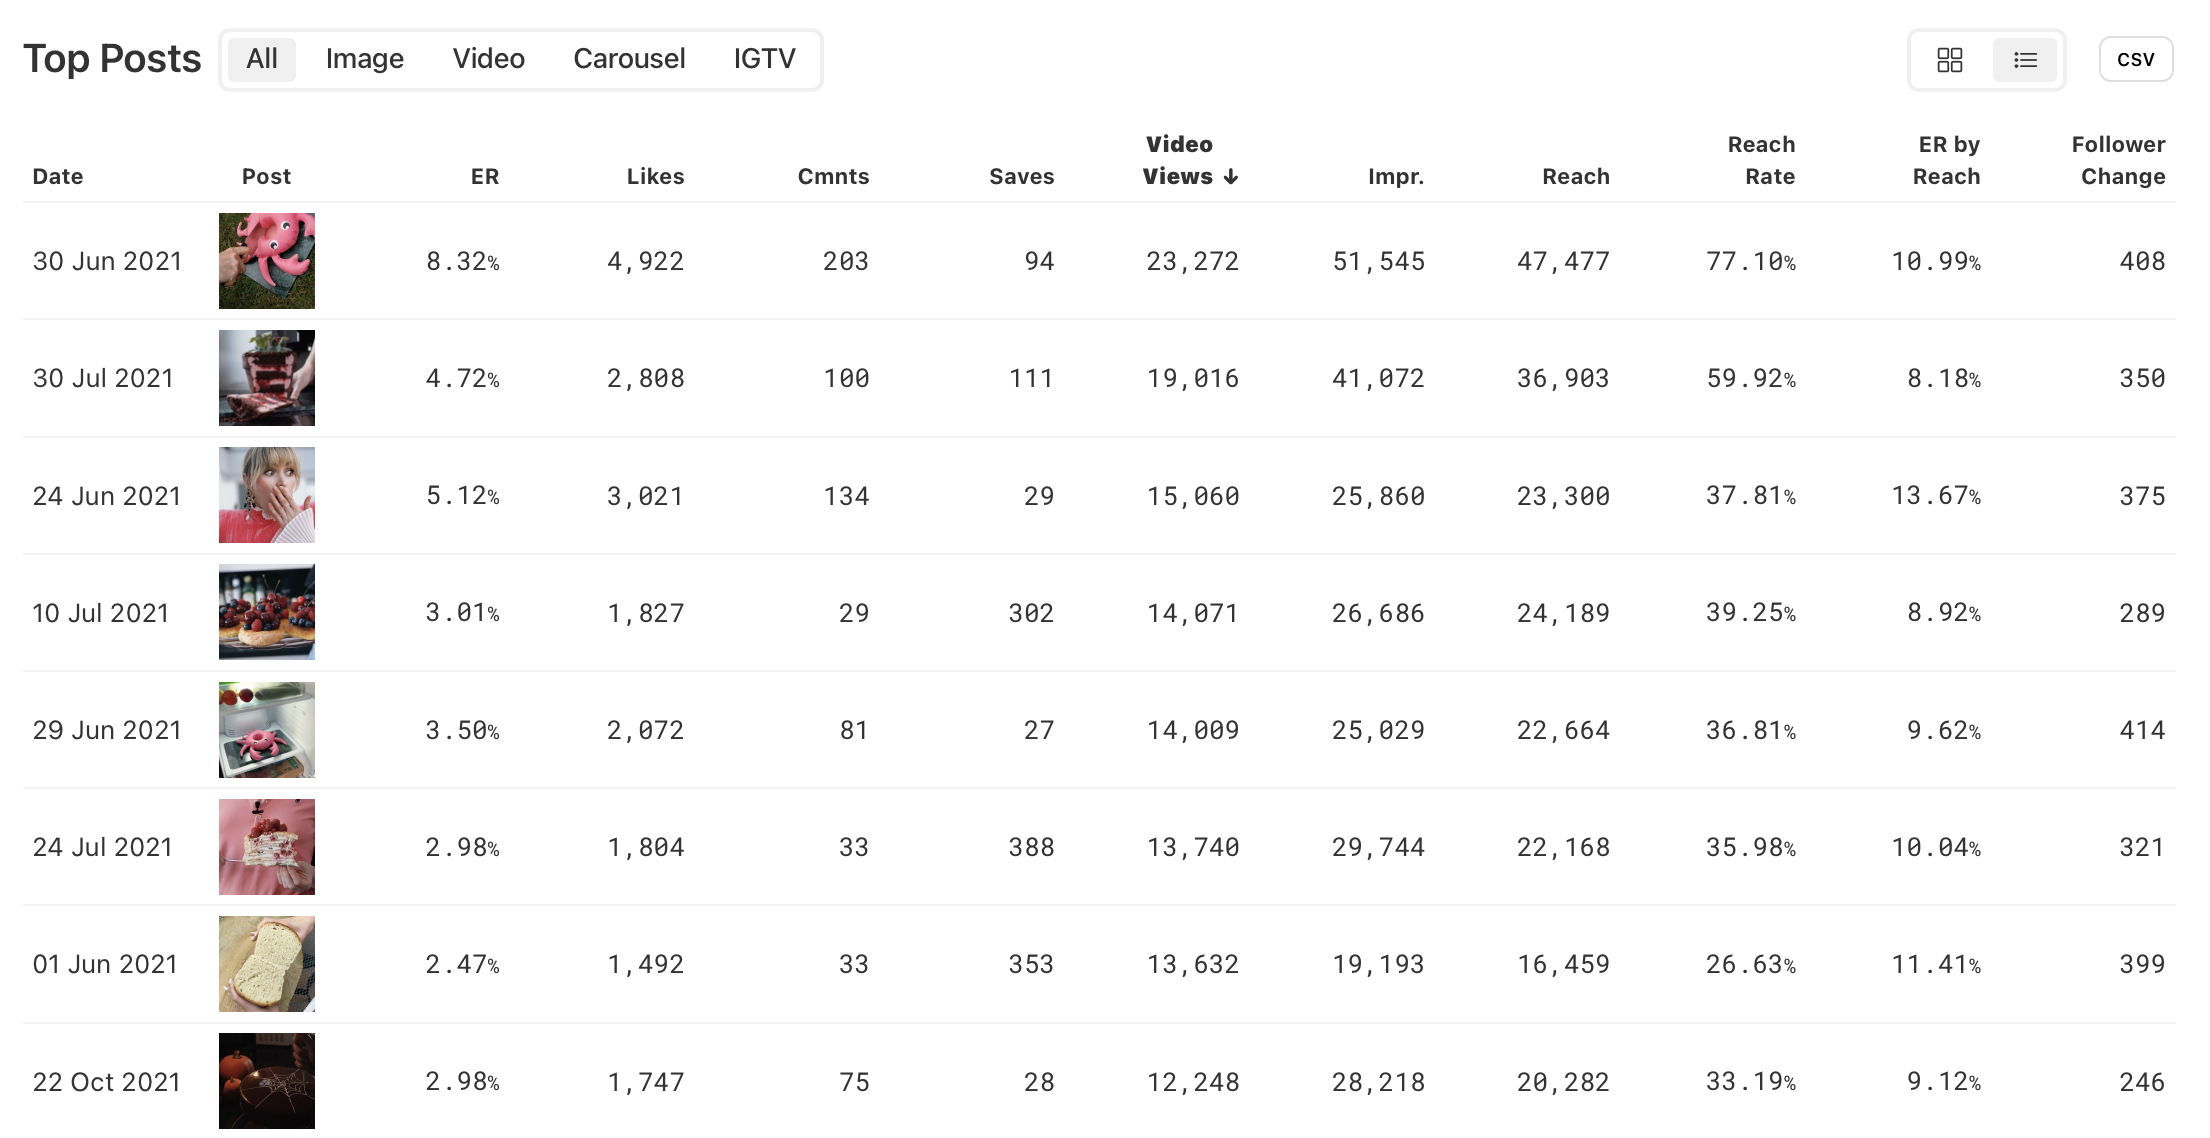
Task: Open the 30 Jun 2021 date entry
Action: (107, 261)
